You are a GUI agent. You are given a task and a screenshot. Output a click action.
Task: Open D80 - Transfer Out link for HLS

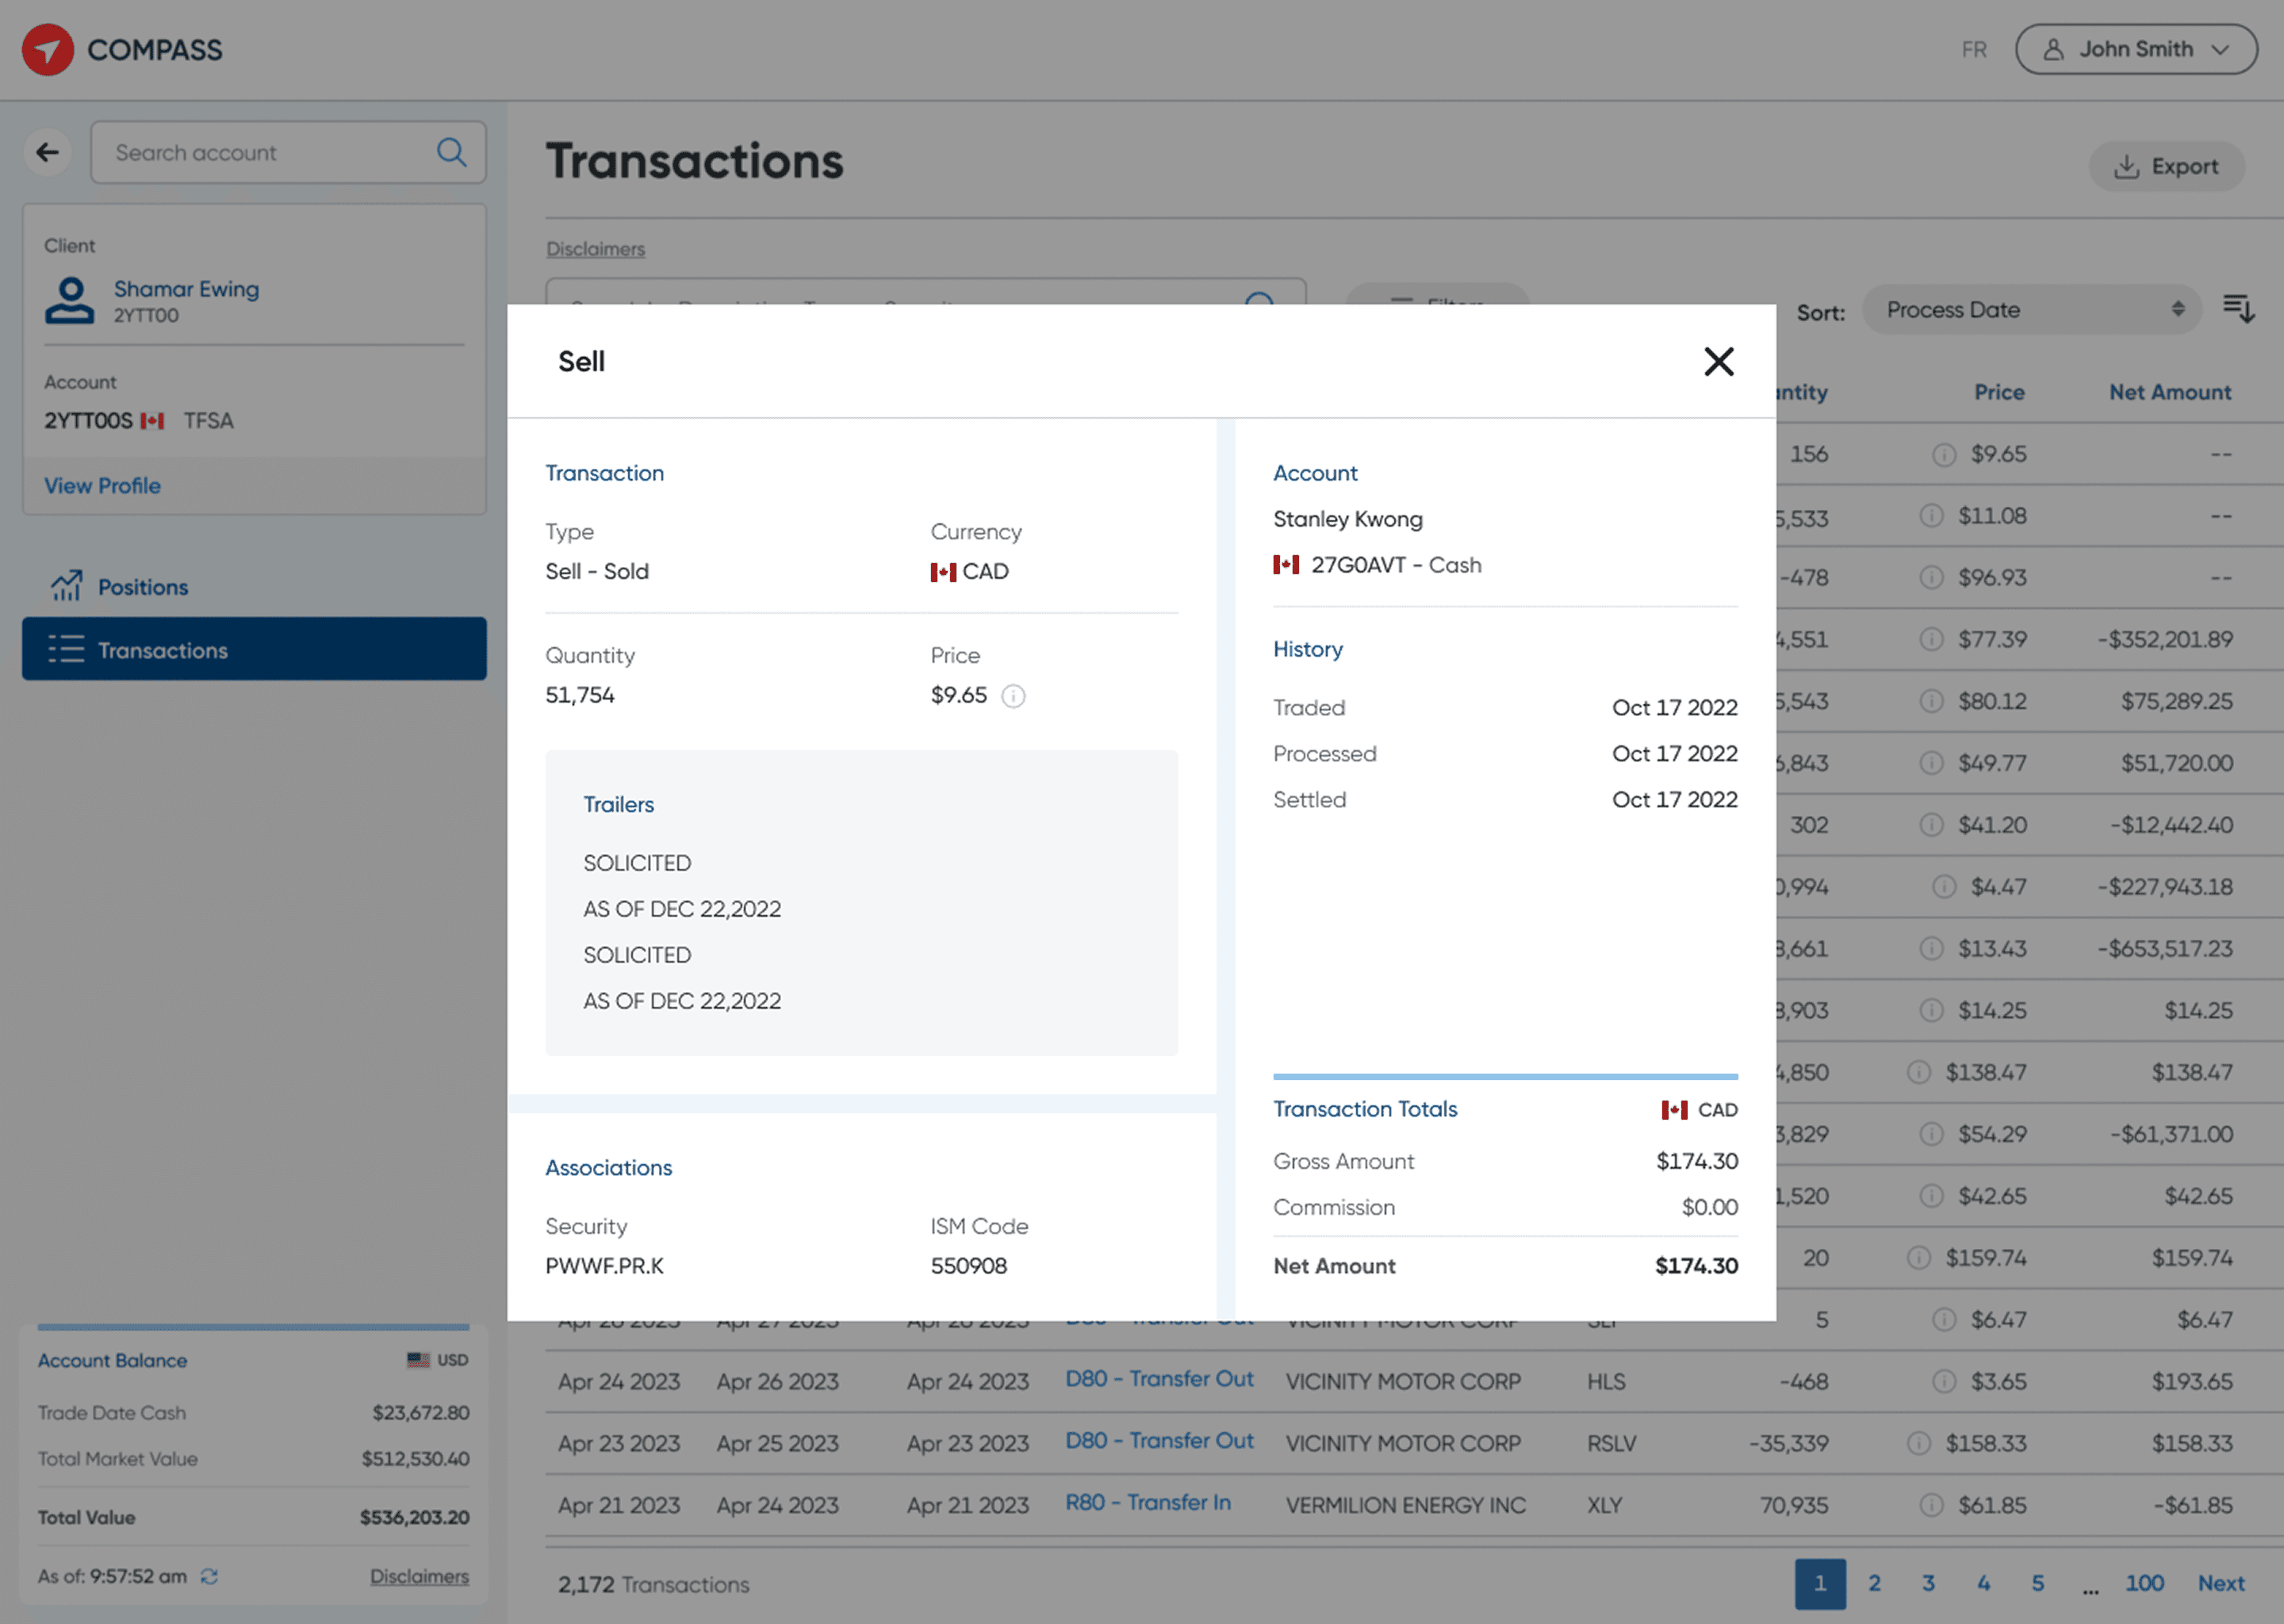coord(1159,1379)
